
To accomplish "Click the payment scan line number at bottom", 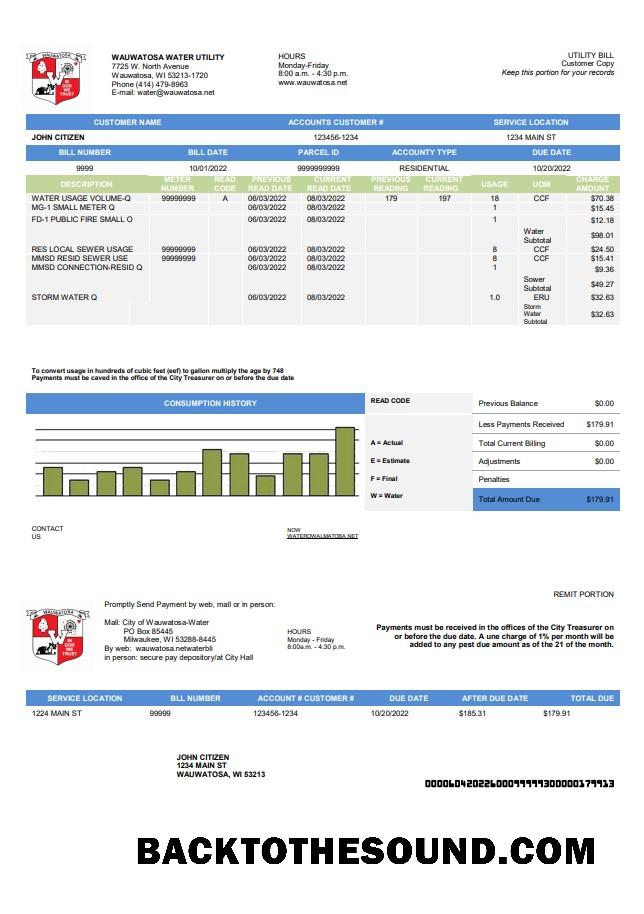I will (519, 784).
